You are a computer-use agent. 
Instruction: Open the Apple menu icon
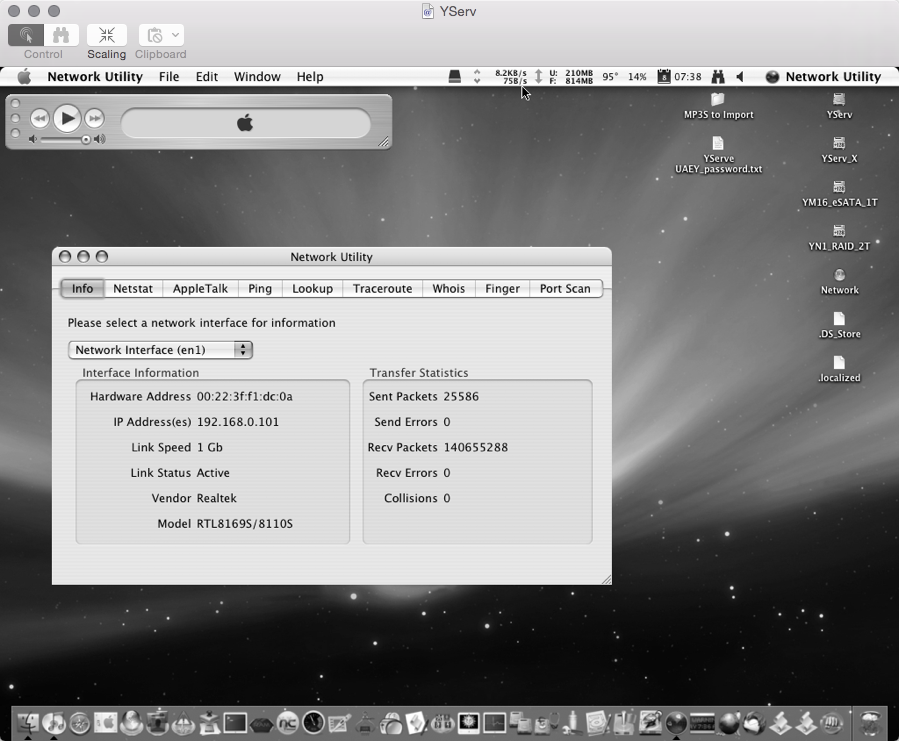(x=24, y=77)
